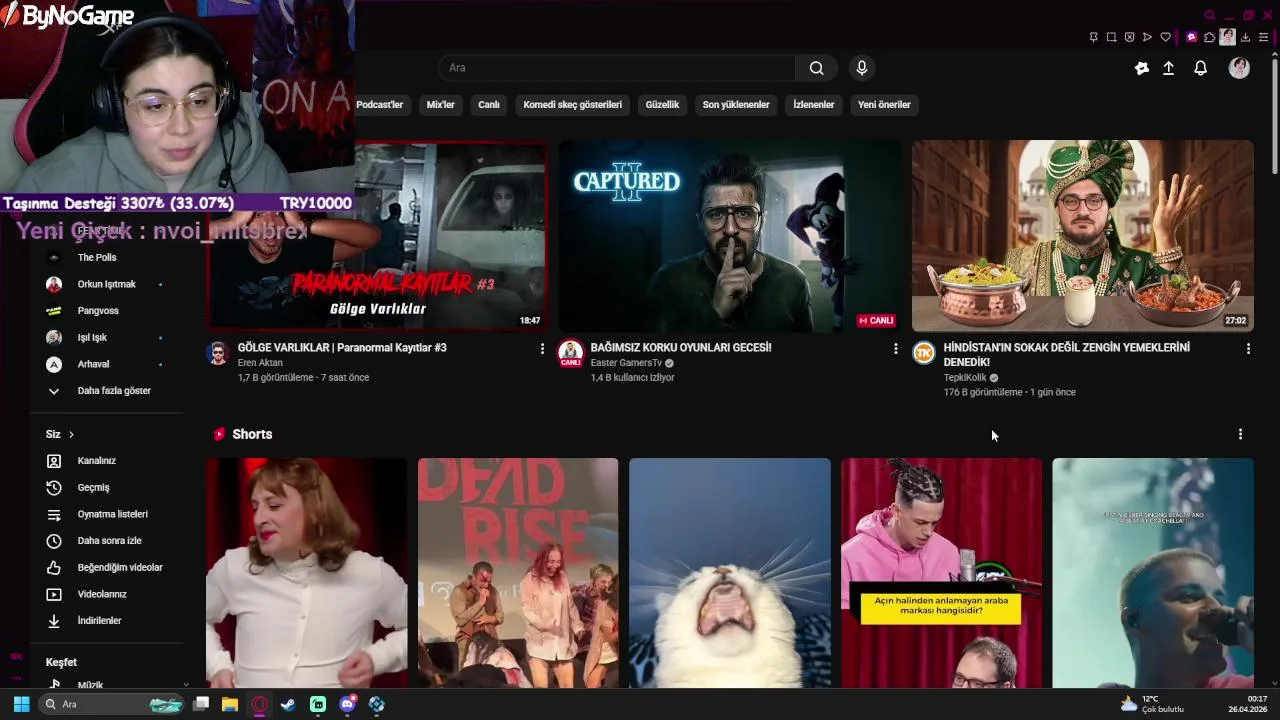Click the YouTube search input field
1280x720 pixels.
(x=617, y=68)
